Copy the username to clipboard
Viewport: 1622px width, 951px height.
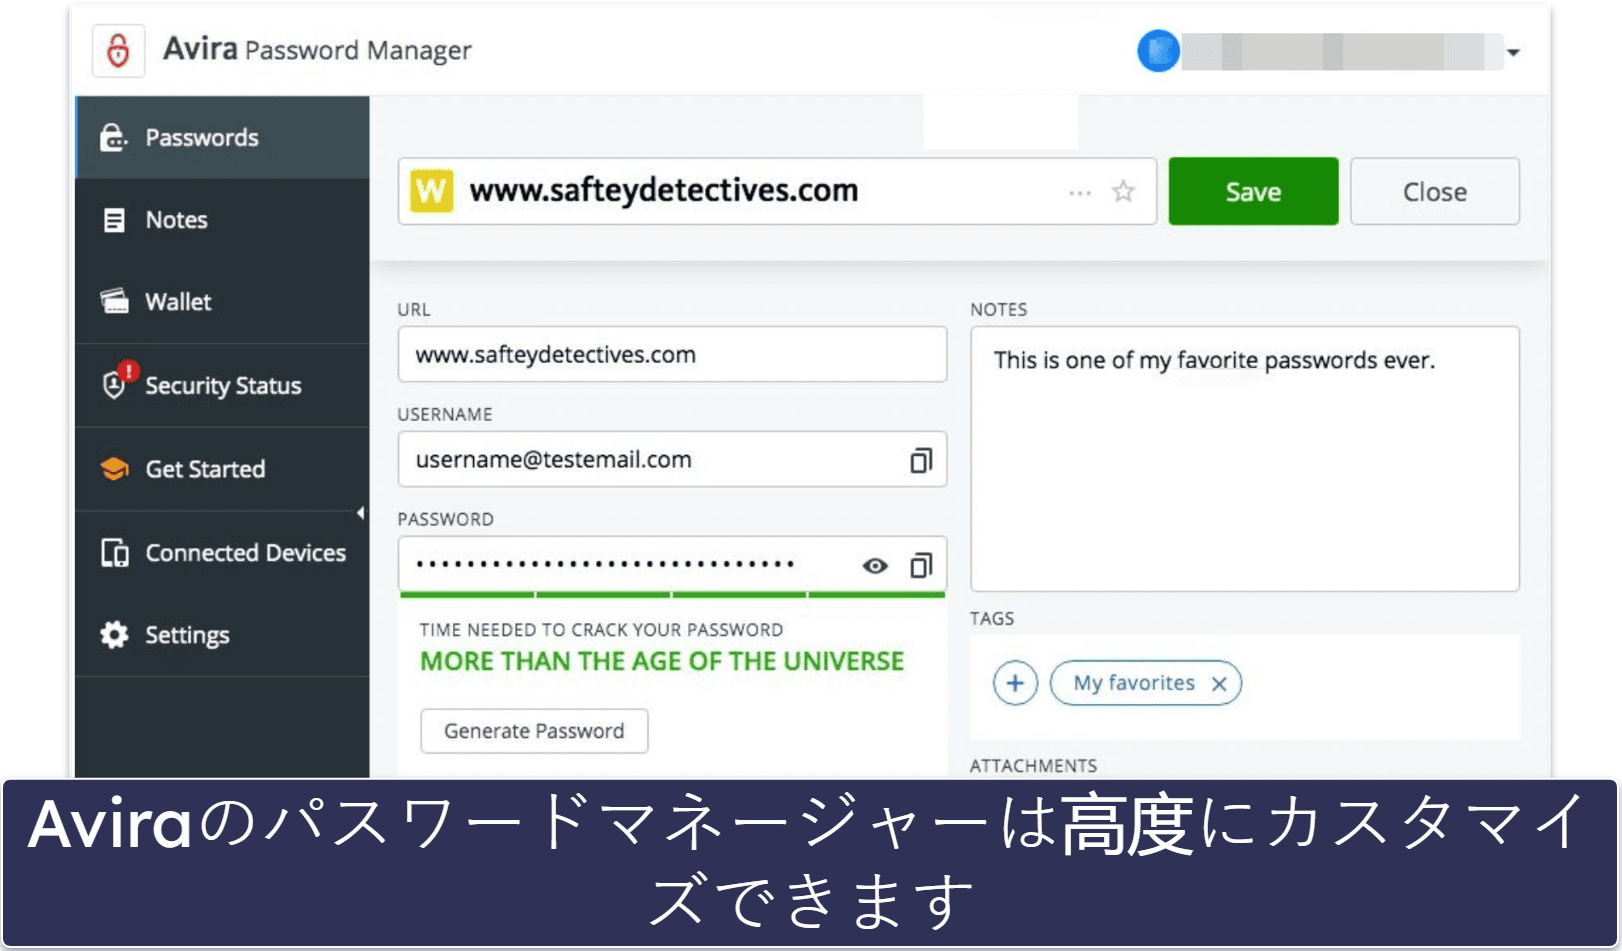point(921,460)
